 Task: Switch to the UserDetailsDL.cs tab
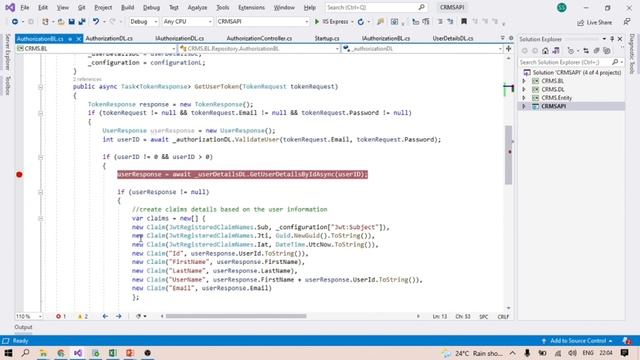pos(453,38)
